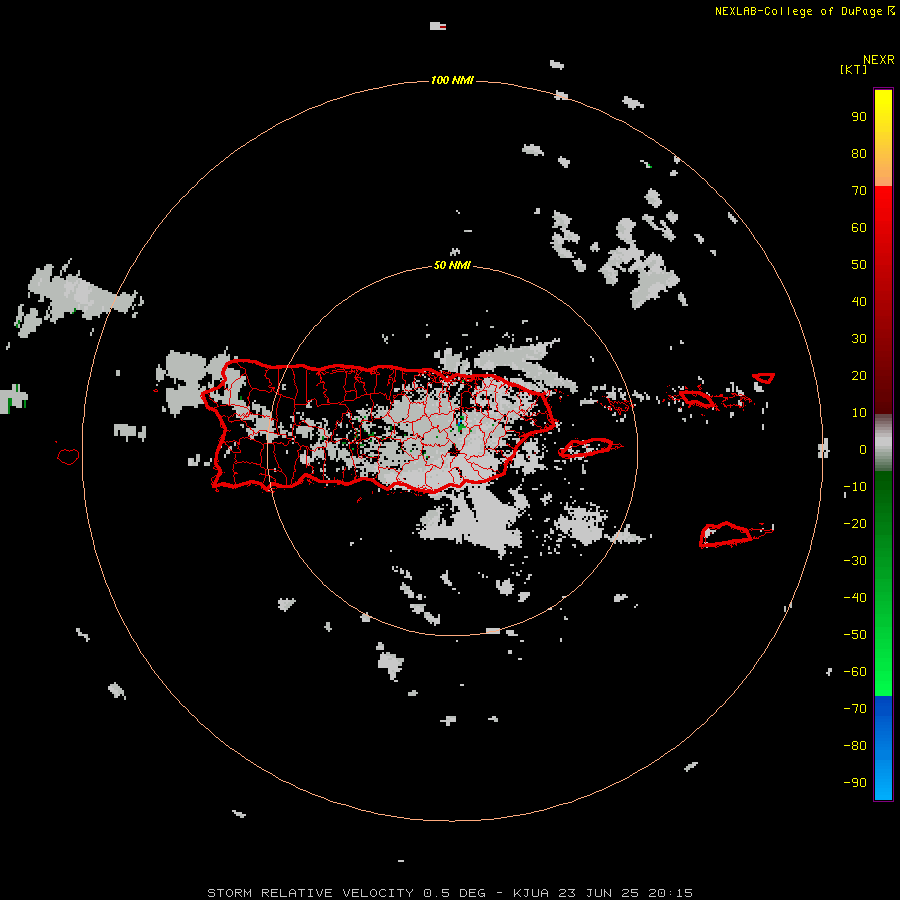Click the 90 value on the velocity scale
The image size is (900, 900).
tap(859, 117)
